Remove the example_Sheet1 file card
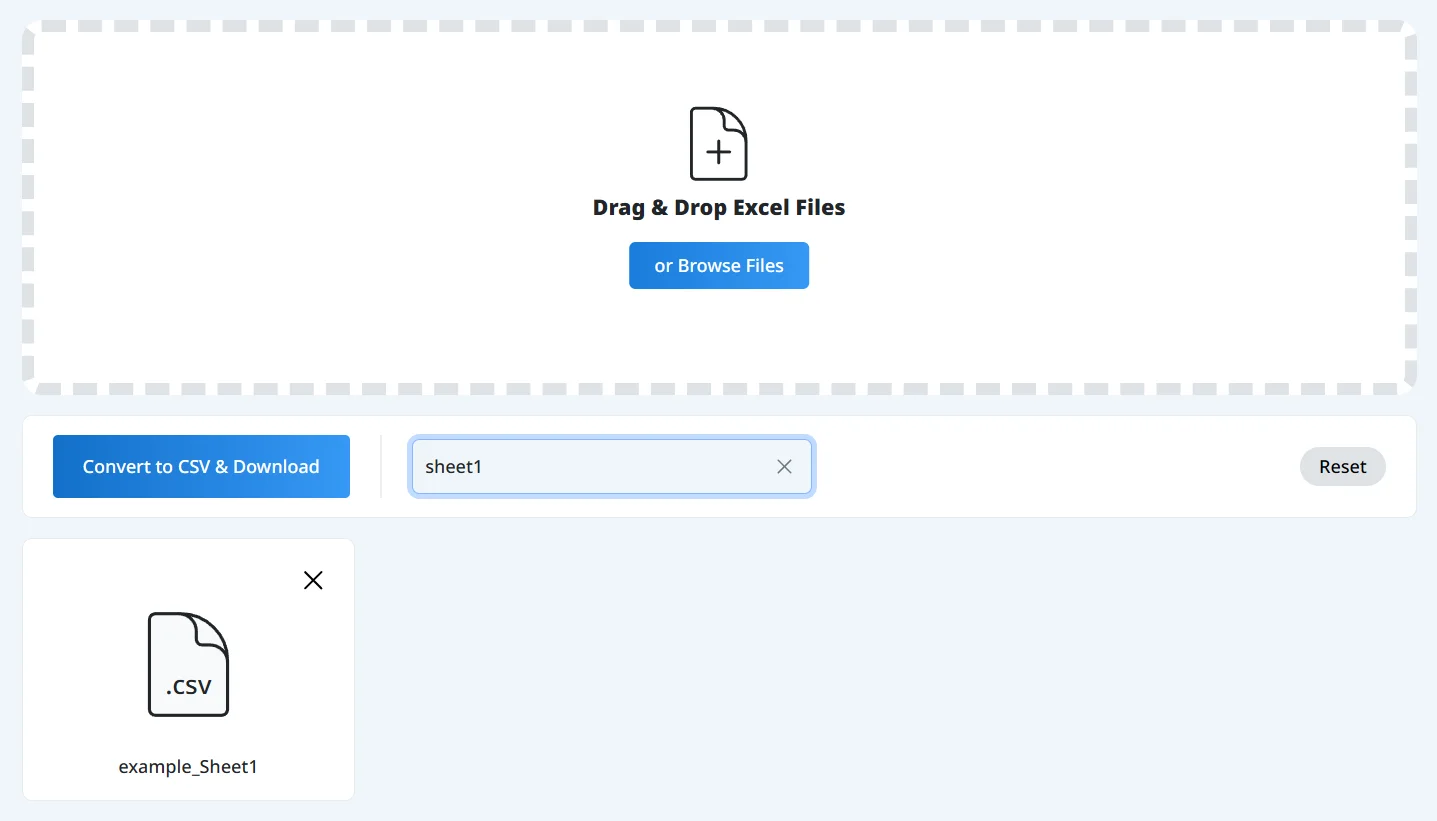The width and height of the screenshot is (1437, 821). (313, 580)
